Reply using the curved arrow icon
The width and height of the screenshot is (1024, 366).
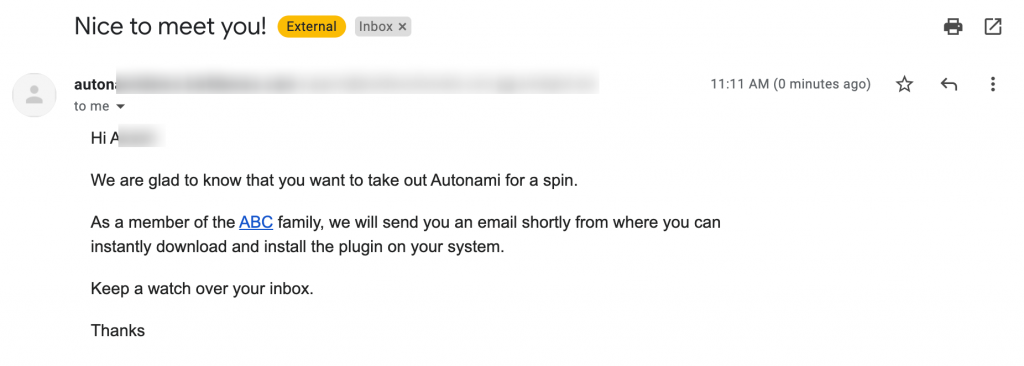[x=948, y=84]
